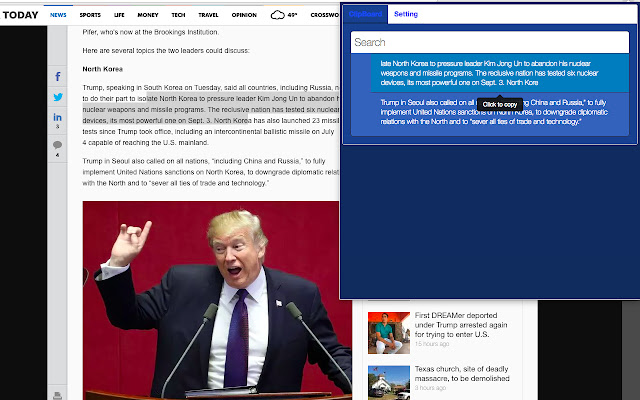Switch to the Clipboard tab
The height and width of the screenshot is (400, 640).
[x=365, y=14]
